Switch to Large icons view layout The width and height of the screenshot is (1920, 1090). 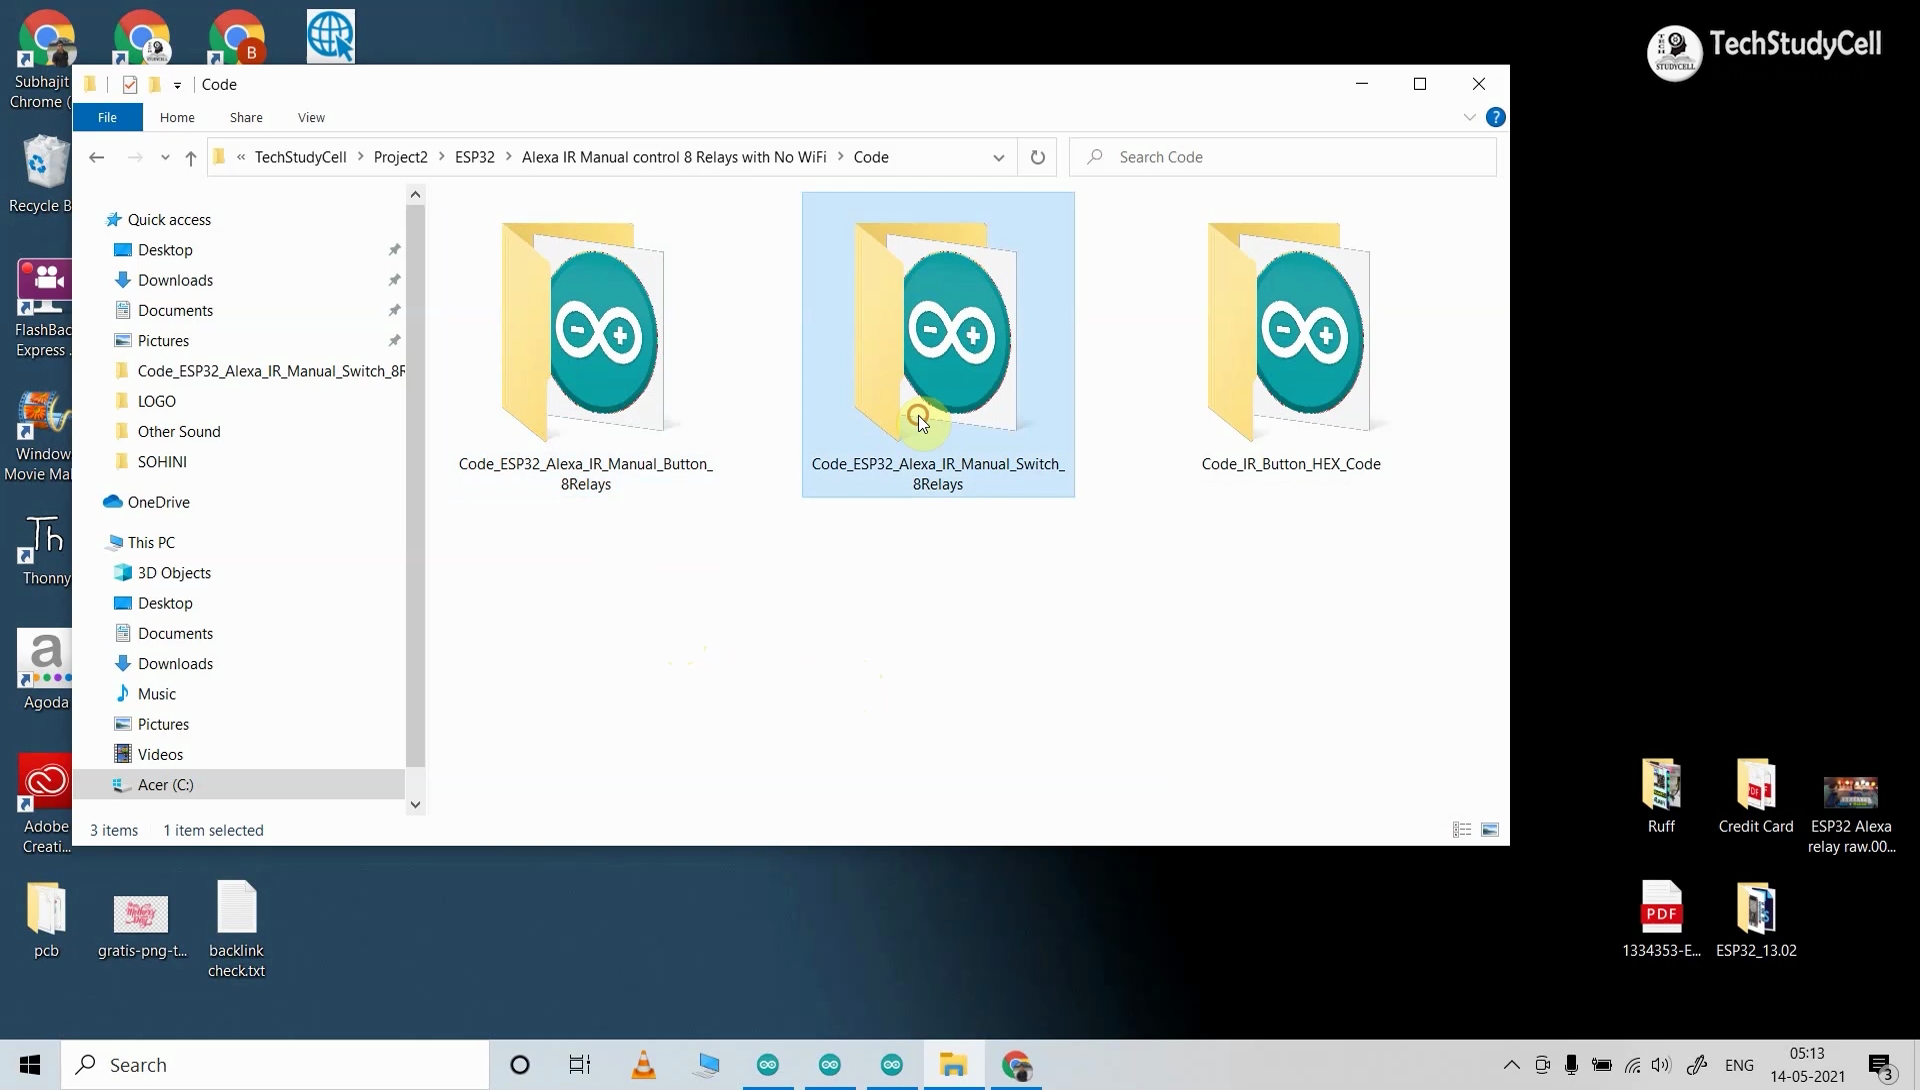coord(1490,830)
